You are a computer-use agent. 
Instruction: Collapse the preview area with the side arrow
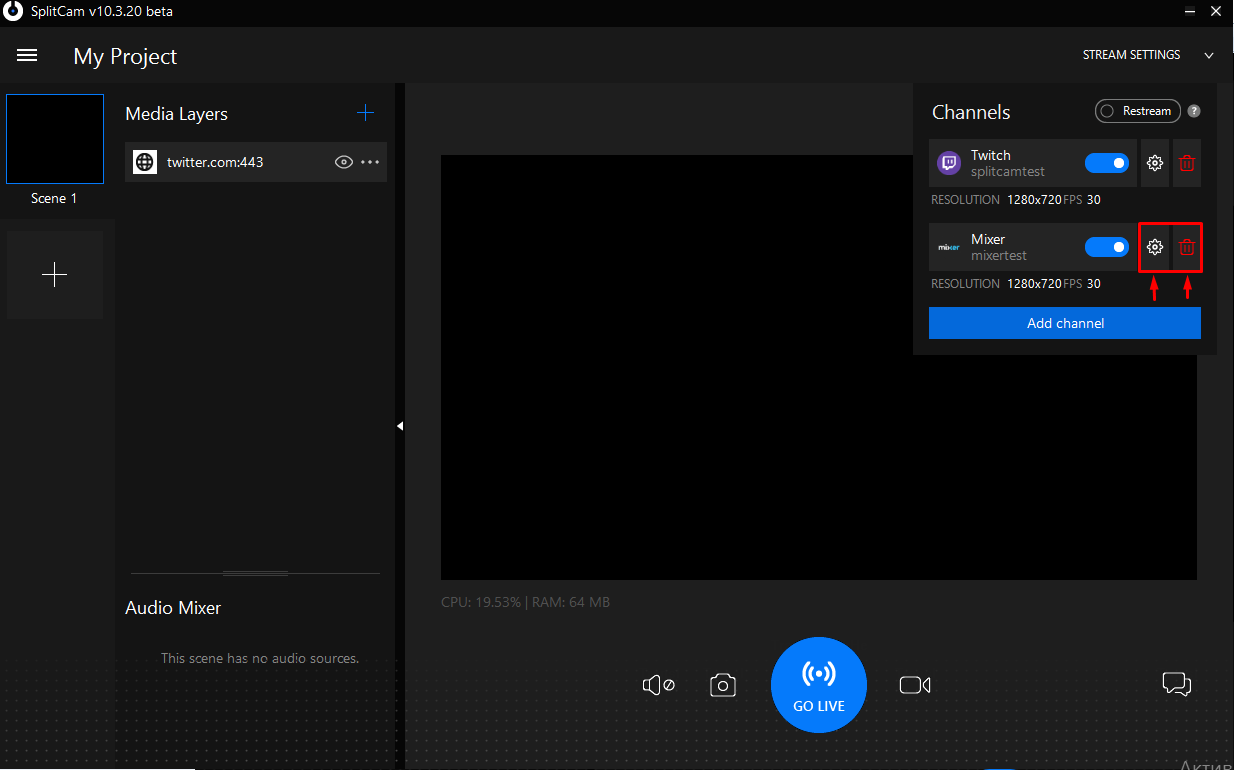401,424
